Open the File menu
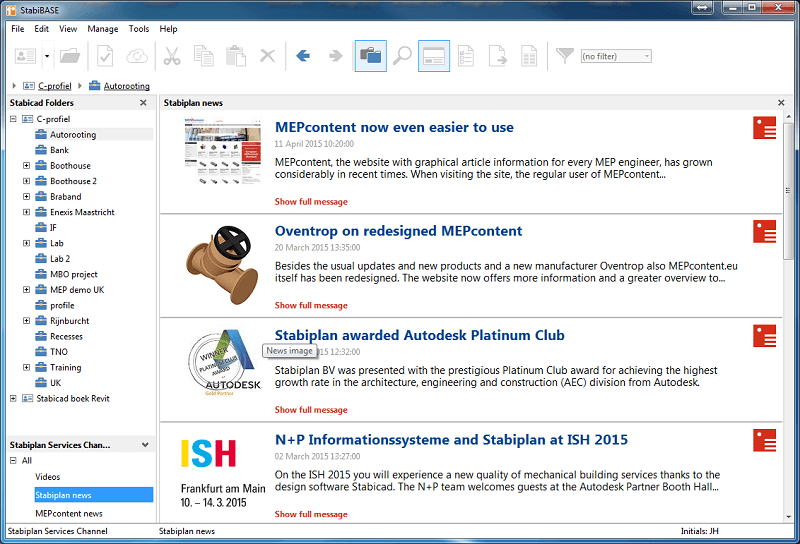 click(x=18, y=29)
